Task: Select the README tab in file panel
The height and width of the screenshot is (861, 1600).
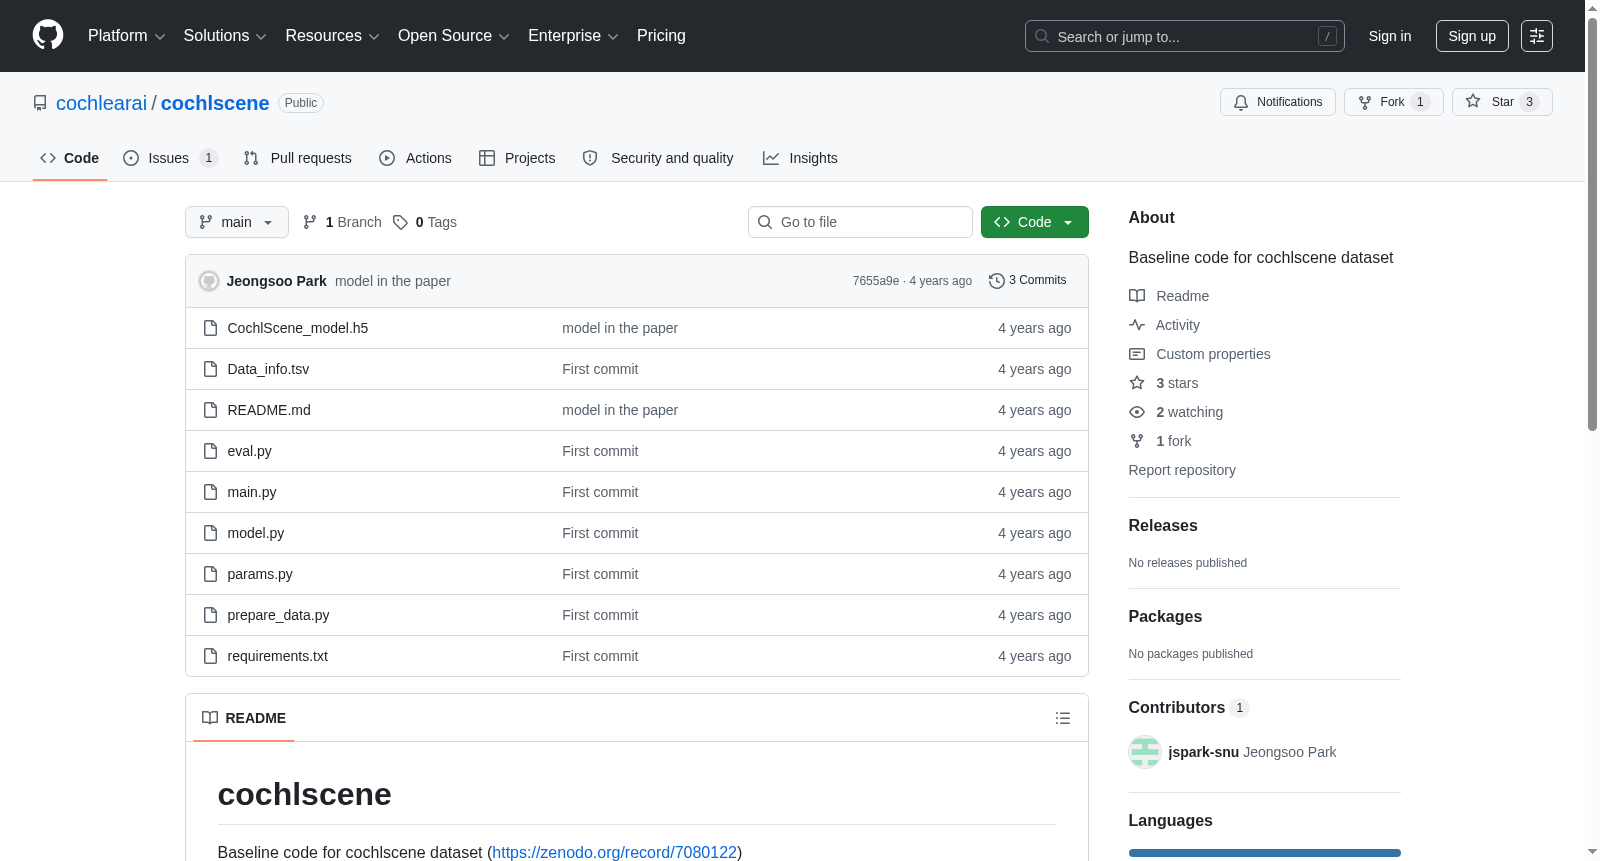Action: (x=244, y=718)
